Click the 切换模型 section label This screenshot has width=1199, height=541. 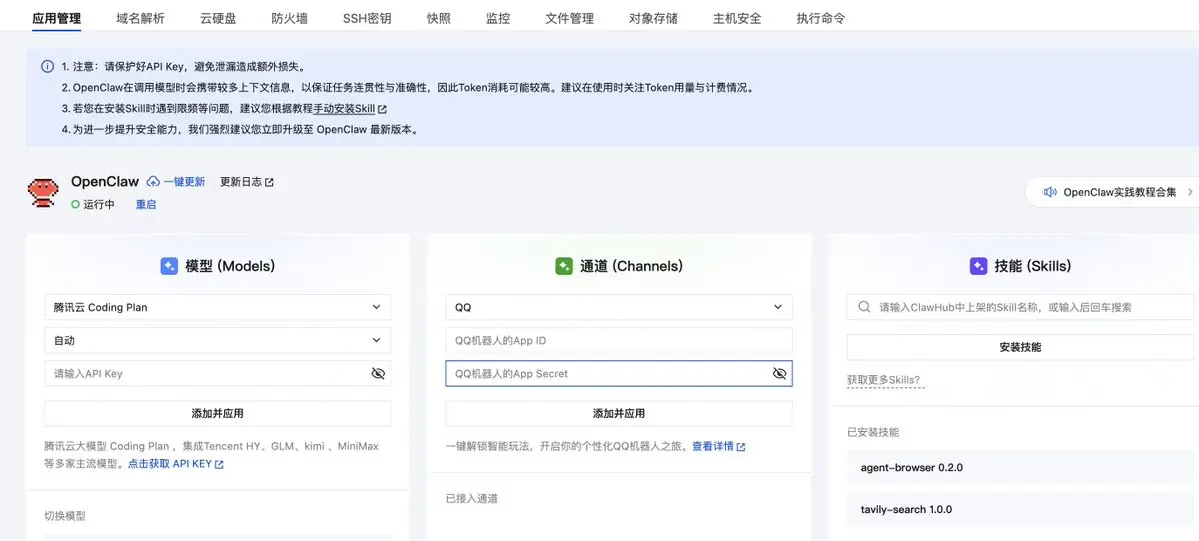tap(65, 517)
